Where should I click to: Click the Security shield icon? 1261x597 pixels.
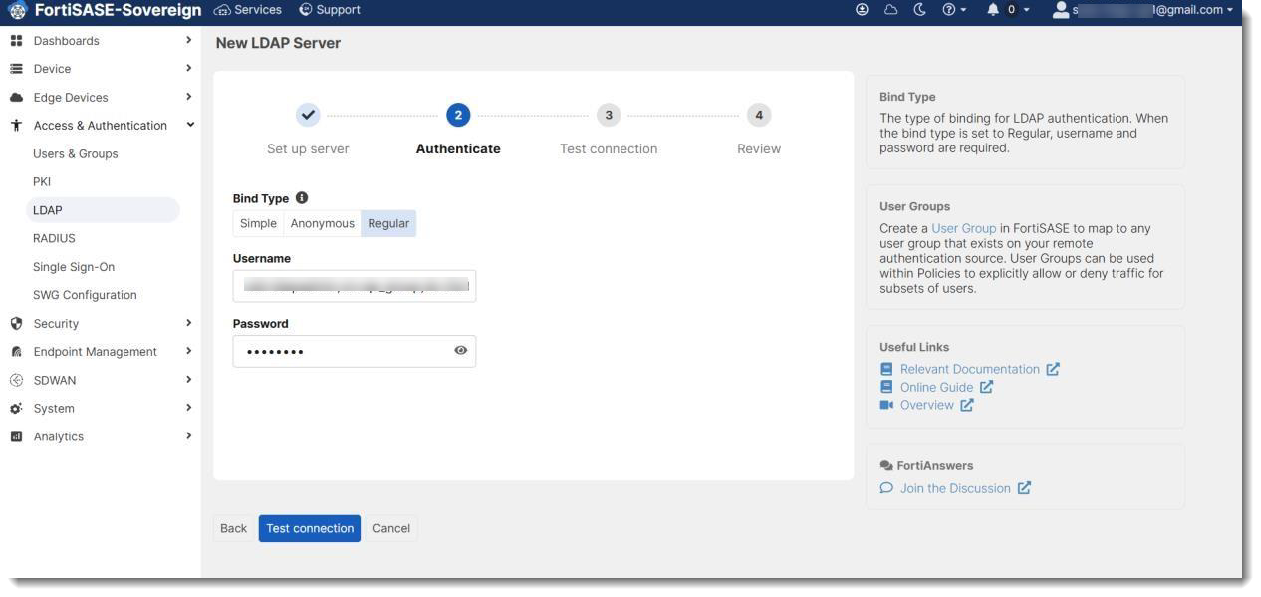[x=16, y=324]
